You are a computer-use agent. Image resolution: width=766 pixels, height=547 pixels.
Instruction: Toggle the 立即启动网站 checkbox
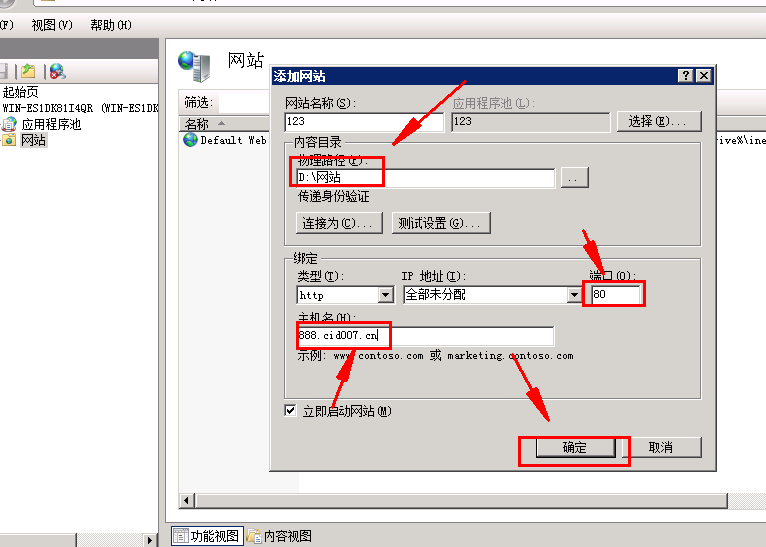click(x=291, y=411)
